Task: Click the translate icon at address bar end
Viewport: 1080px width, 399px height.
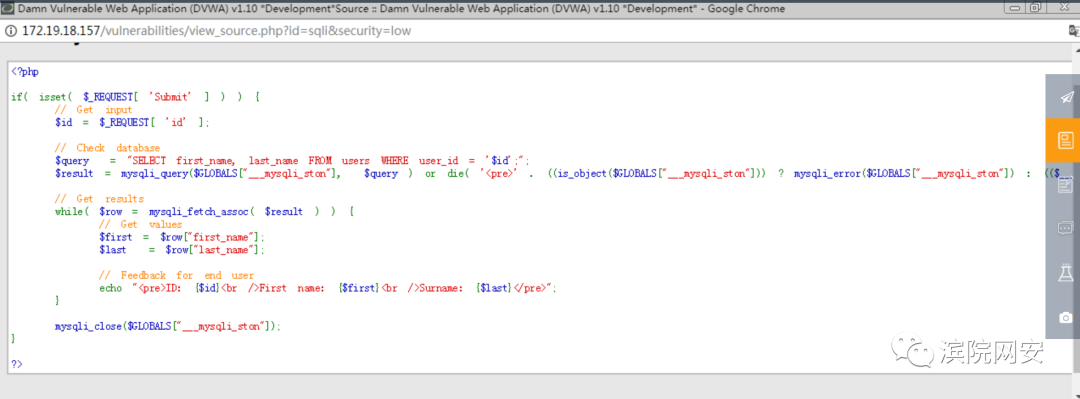Action: click(x=1073, y=32)
